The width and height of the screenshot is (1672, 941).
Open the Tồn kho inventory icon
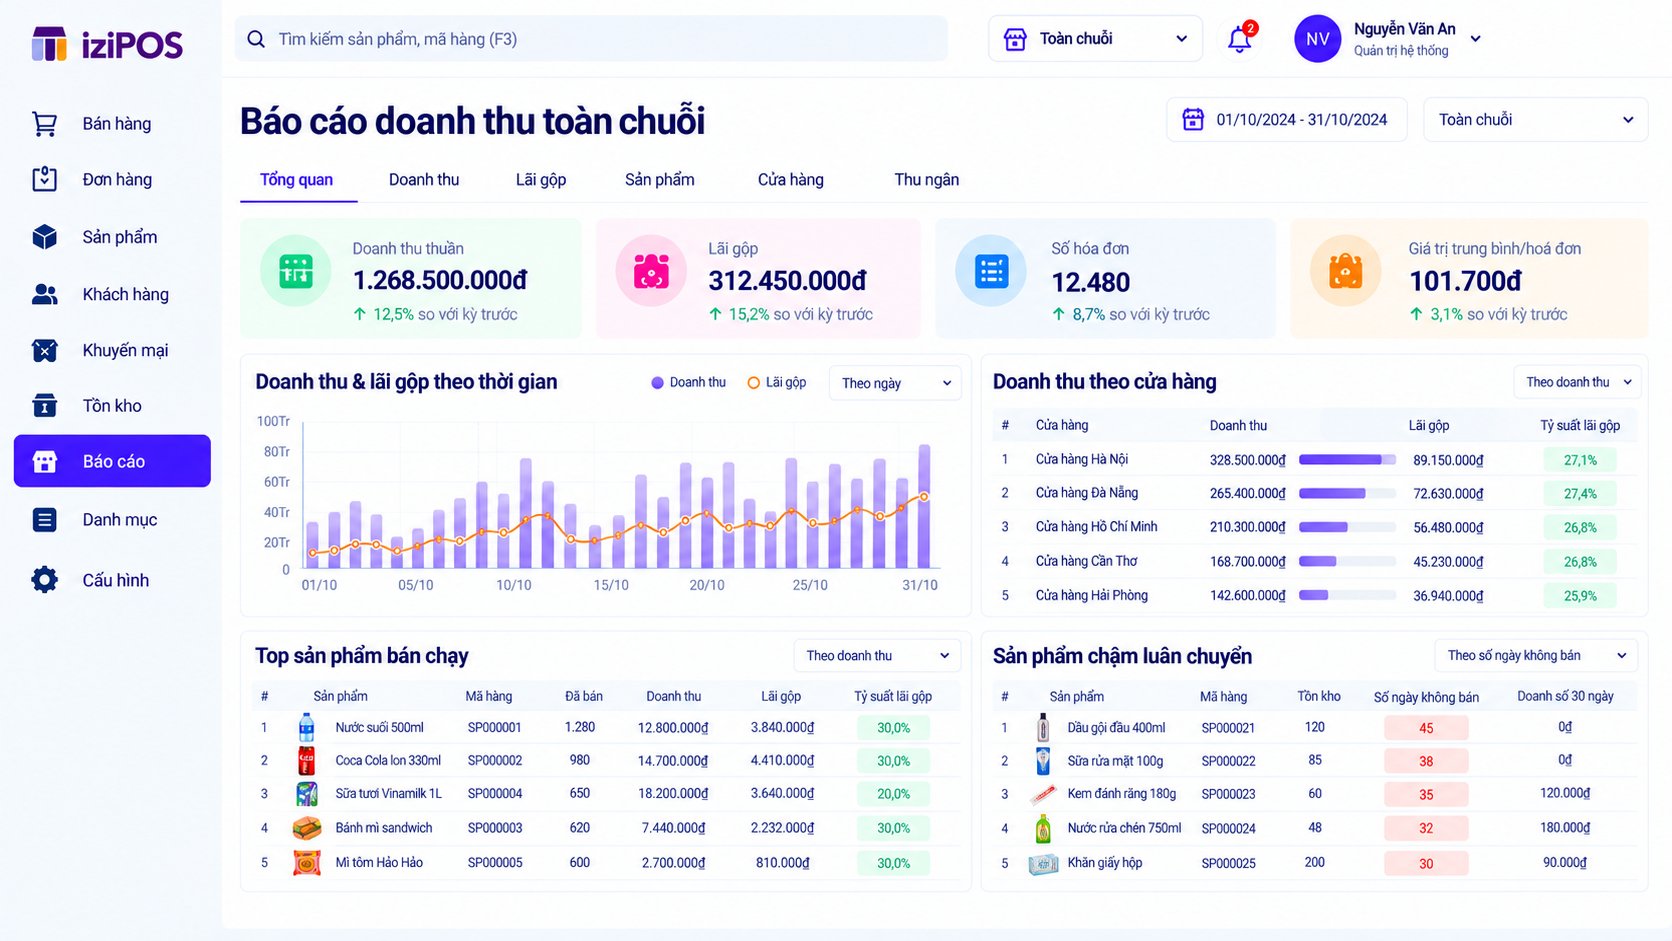[x=44, y=405]
